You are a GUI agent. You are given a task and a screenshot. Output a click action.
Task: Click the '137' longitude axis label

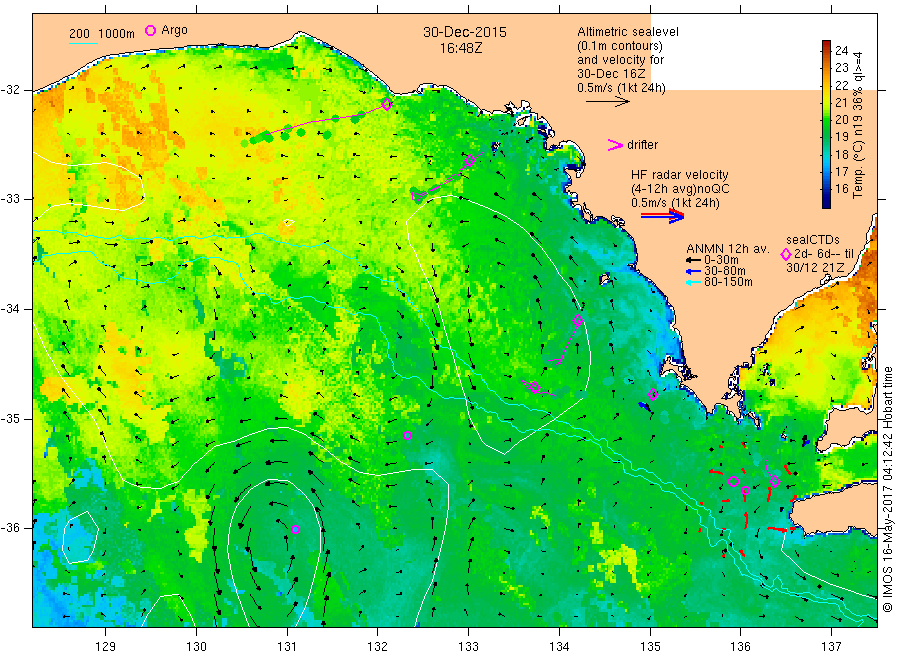pos(831,647)
